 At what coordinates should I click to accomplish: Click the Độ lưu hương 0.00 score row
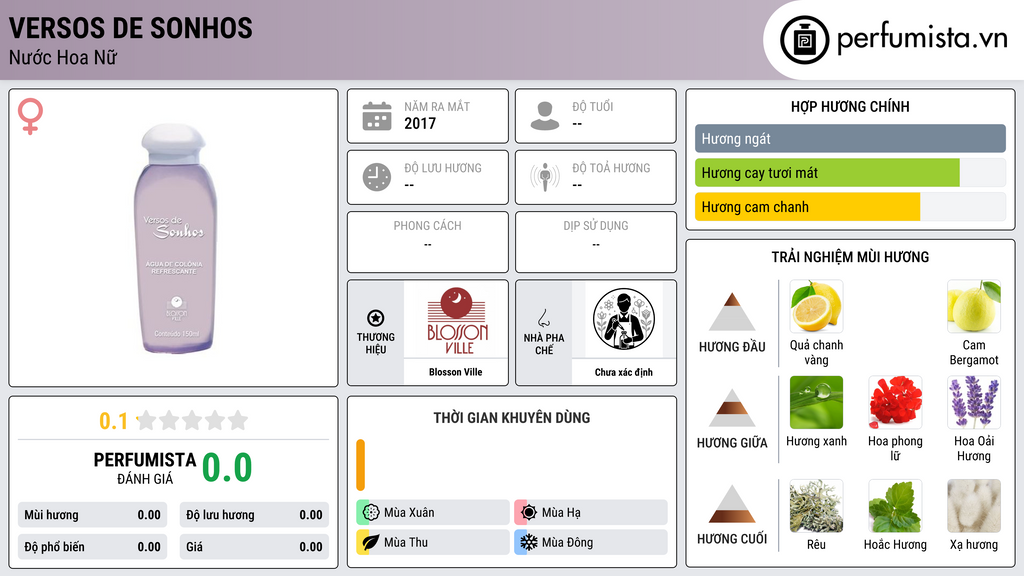(254, 515)
